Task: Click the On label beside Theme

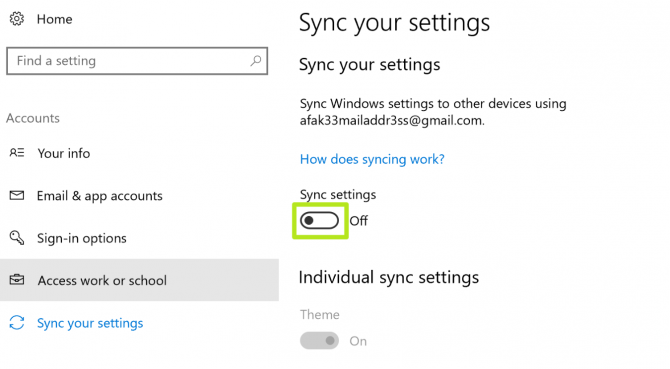Action: (x=358, y=341)
